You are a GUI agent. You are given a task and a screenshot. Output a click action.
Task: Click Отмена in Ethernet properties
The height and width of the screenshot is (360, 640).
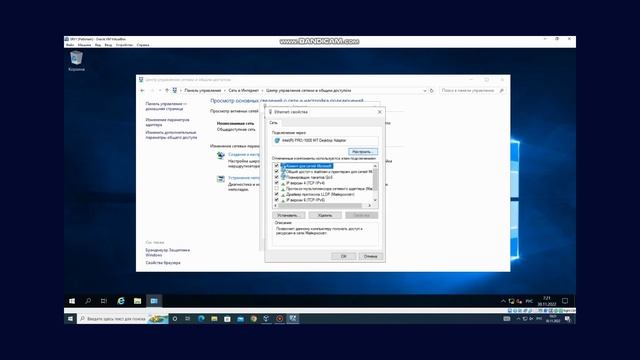coord(371,256)
